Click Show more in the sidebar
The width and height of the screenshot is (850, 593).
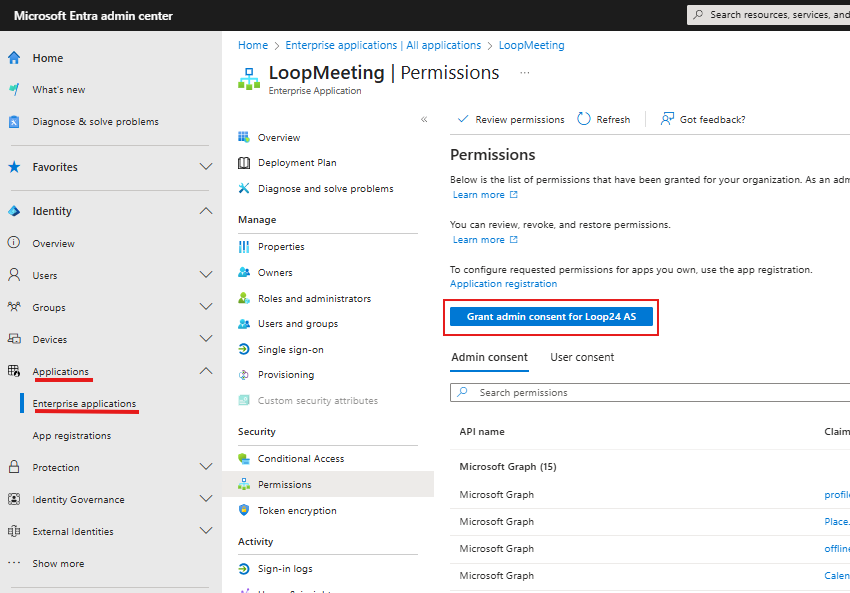pyautogui.click(x=58, y=564)
